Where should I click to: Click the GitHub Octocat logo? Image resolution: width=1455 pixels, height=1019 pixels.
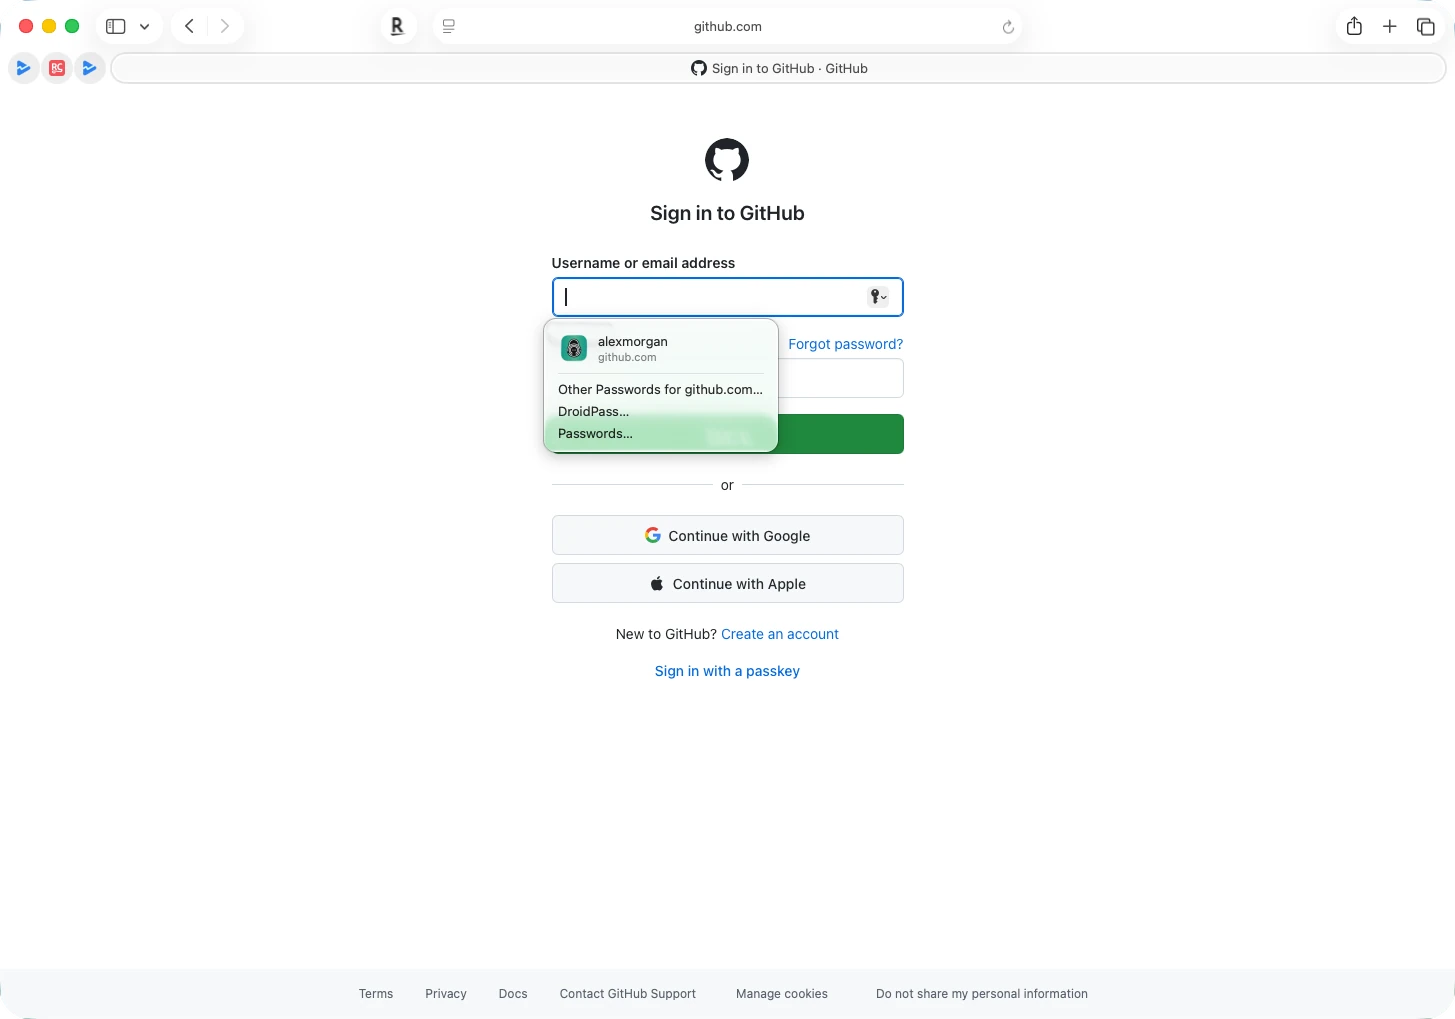coord(727,160)
